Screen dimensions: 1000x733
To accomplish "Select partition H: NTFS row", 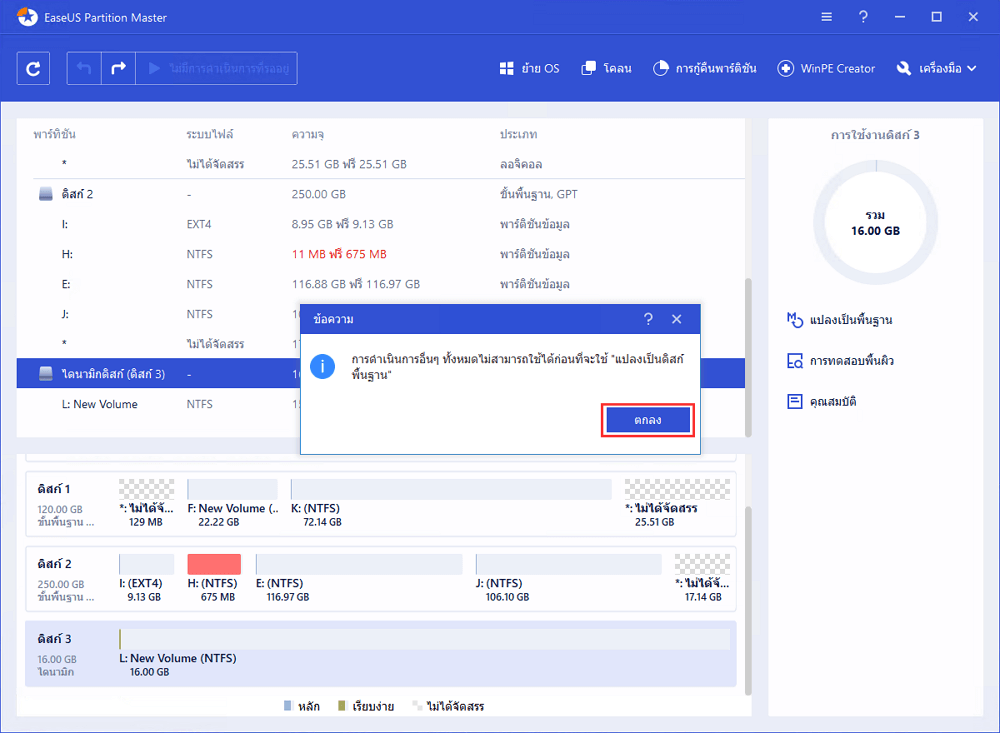I will [x=381, y=254].
